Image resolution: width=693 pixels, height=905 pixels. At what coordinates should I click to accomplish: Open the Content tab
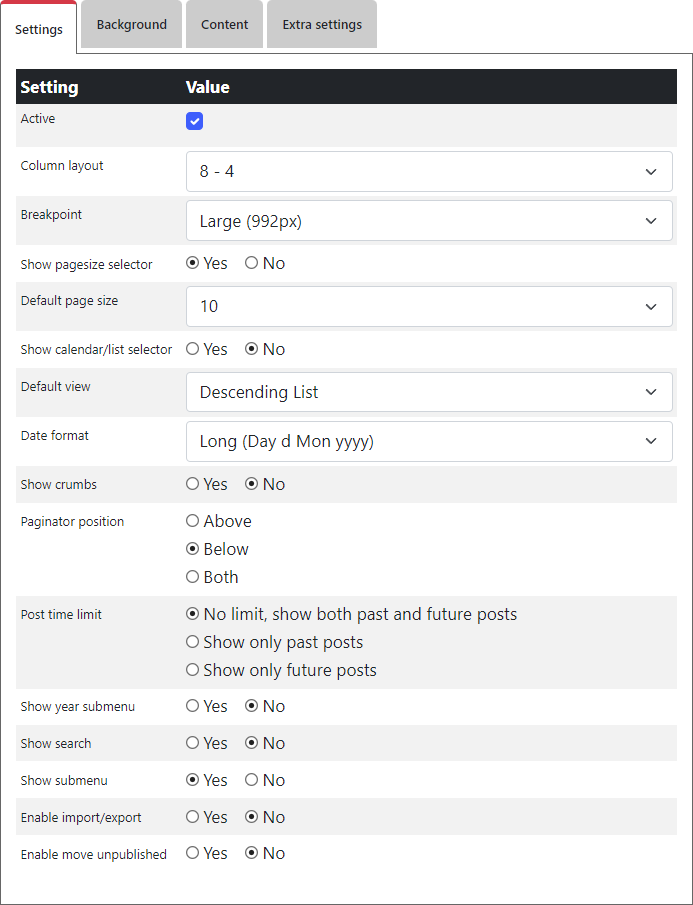pyautogui.click(x=224, y=25)
